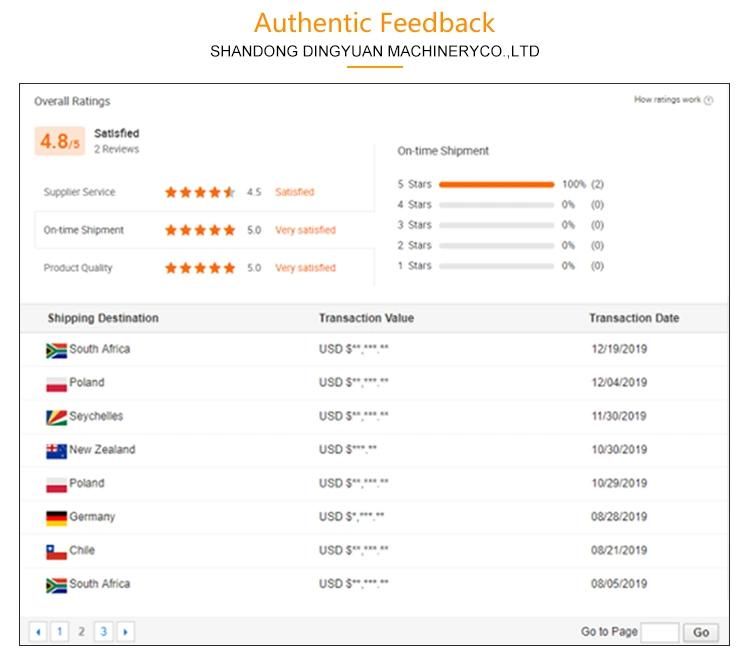Click the New Zealand flag icon
The height and width of the screenshot is (669, 750).
point(56,451)
